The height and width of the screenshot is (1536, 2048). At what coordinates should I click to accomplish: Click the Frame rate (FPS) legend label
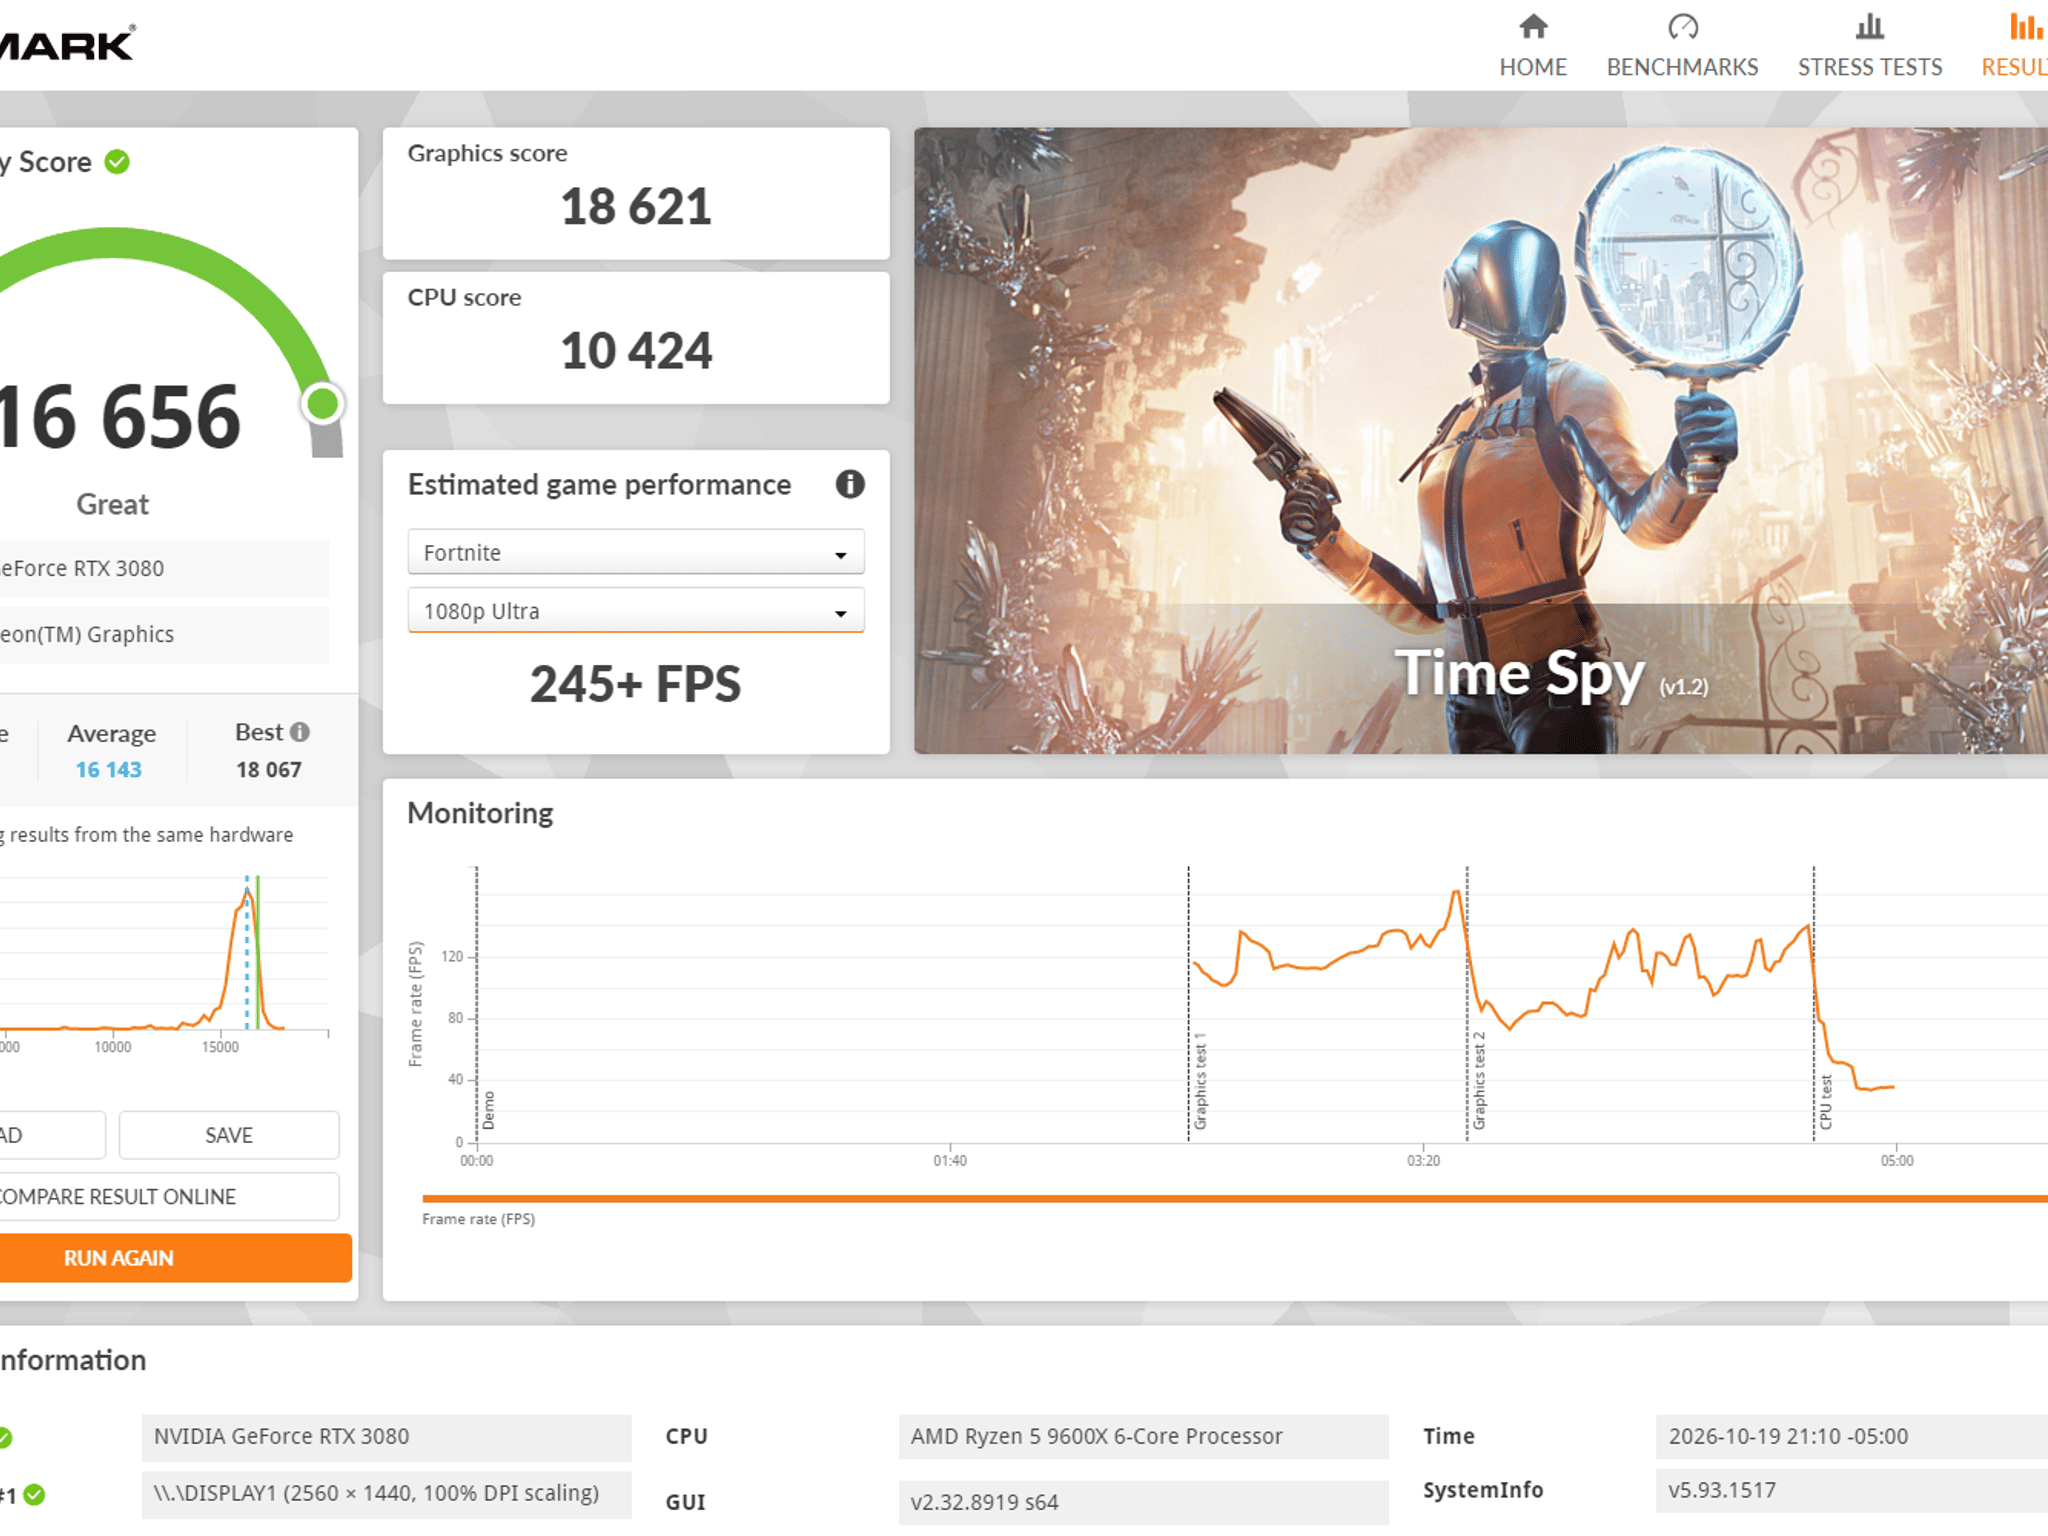(478, 1219)
